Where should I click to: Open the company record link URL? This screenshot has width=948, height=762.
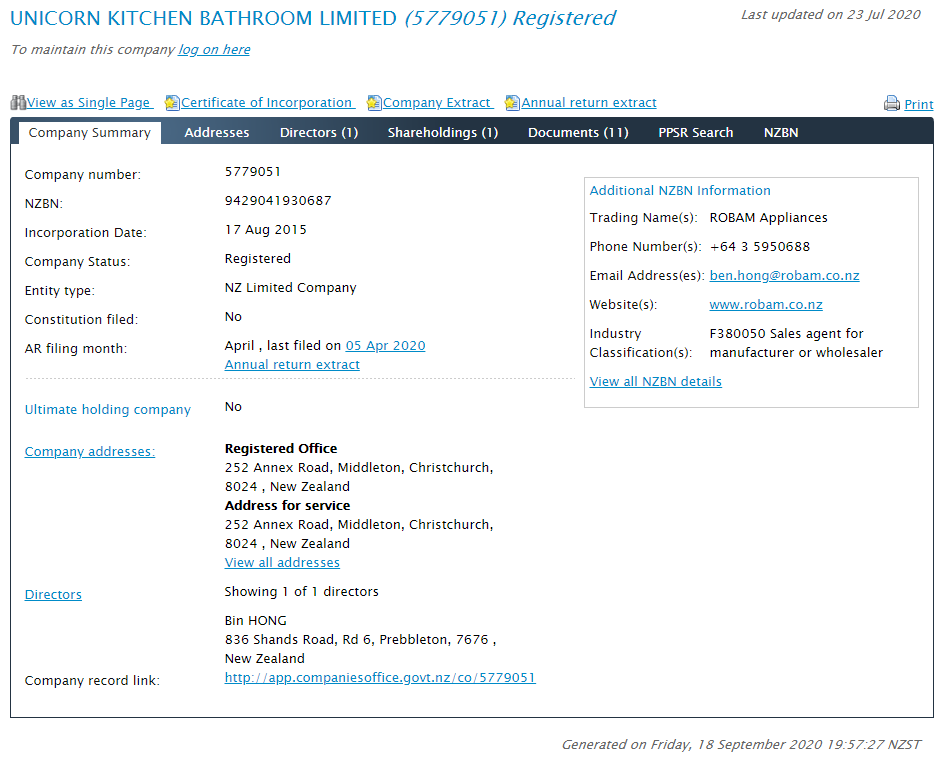click(x=380, y=678)
